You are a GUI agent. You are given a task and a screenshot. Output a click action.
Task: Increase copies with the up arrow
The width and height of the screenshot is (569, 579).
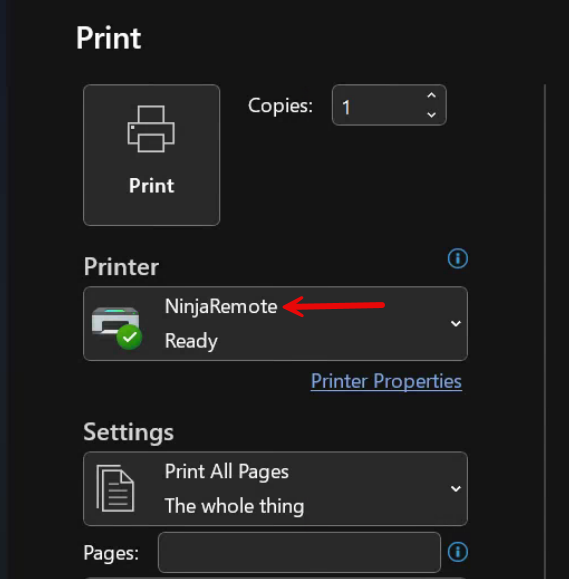(x=431, y=96)
